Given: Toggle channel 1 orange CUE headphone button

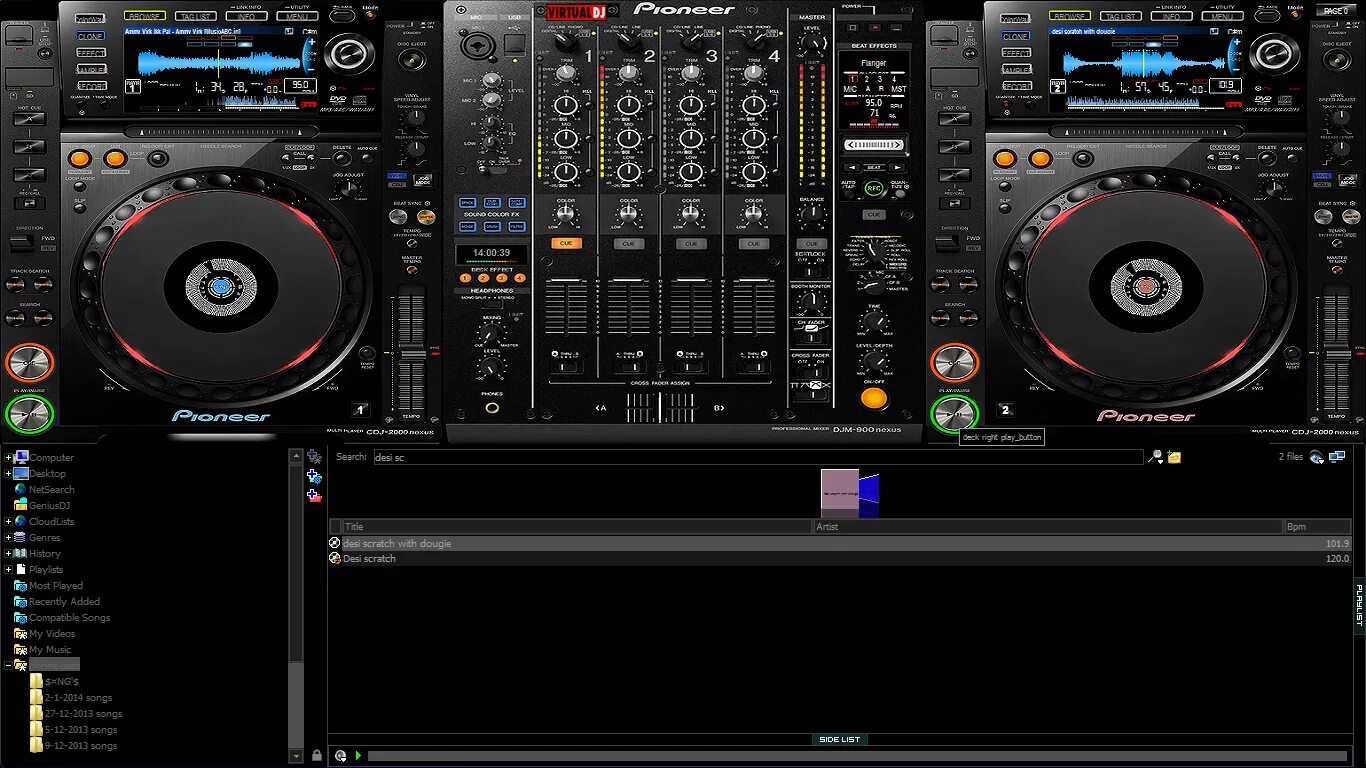Looking at the screenshot, I should (566, 243).
